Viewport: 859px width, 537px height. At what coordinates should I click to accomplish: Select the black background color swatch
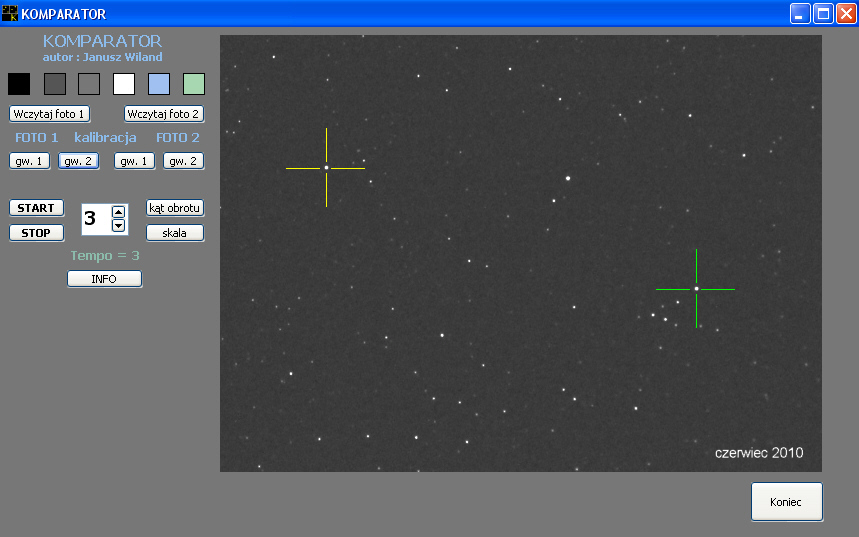19,84
